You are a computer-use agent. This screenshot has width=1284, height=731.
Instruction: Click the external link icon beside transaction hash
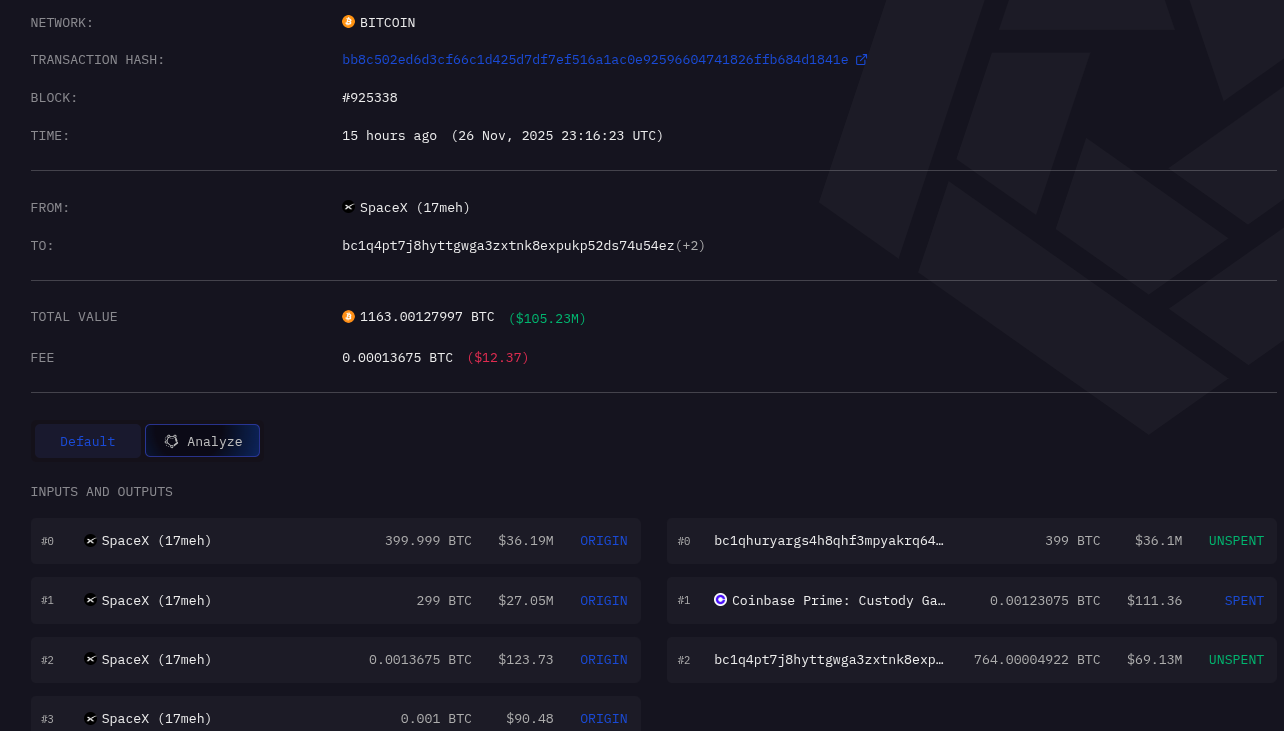coord(861,60)
